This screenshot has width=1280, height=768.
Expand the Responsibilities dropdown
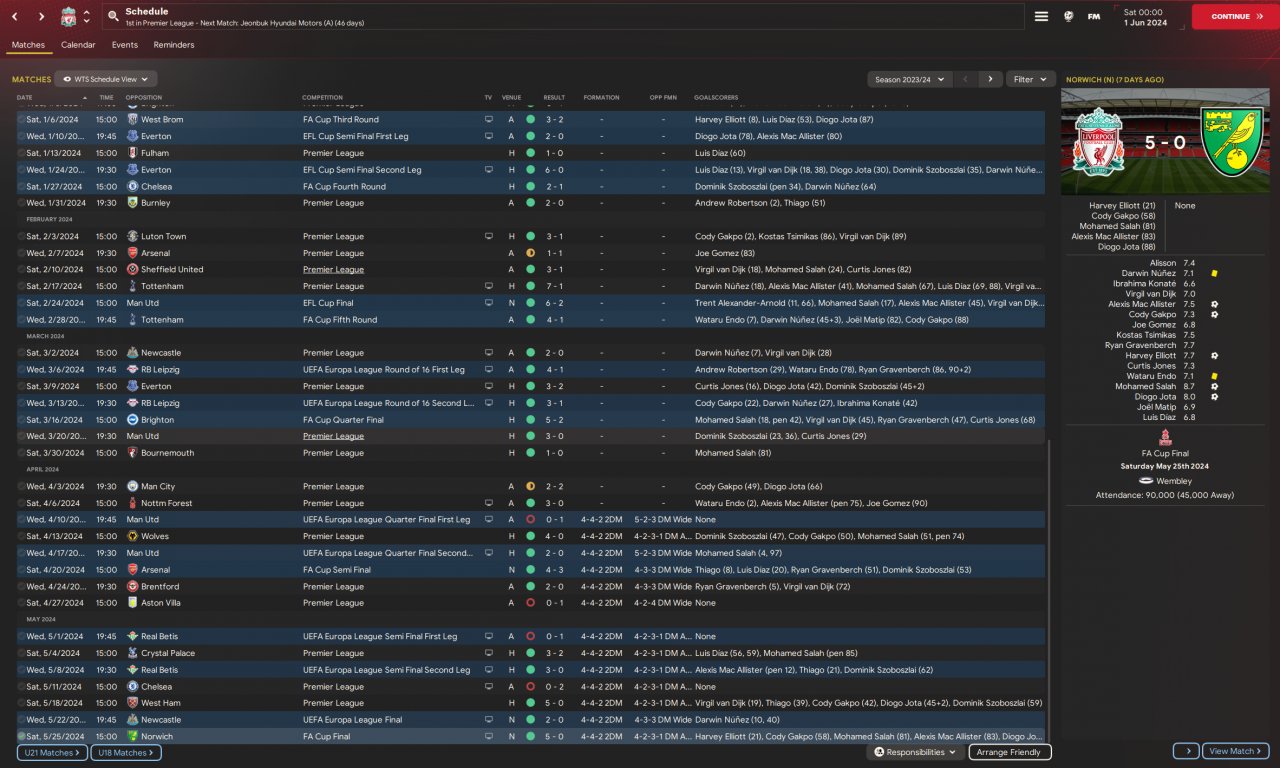click(x=915, y=752)
